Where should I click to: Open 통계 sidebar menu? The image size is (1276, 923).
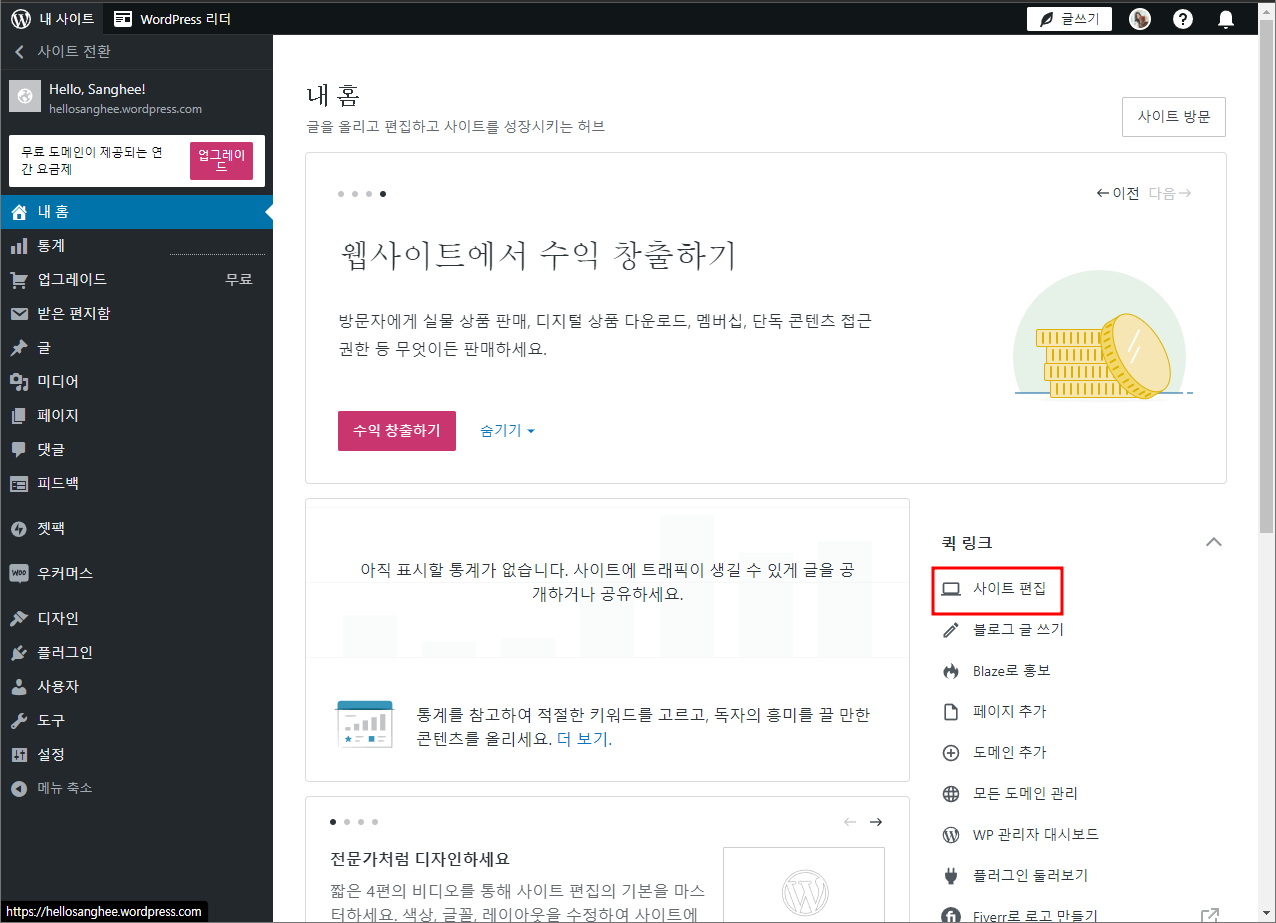(x=137, y=246)
